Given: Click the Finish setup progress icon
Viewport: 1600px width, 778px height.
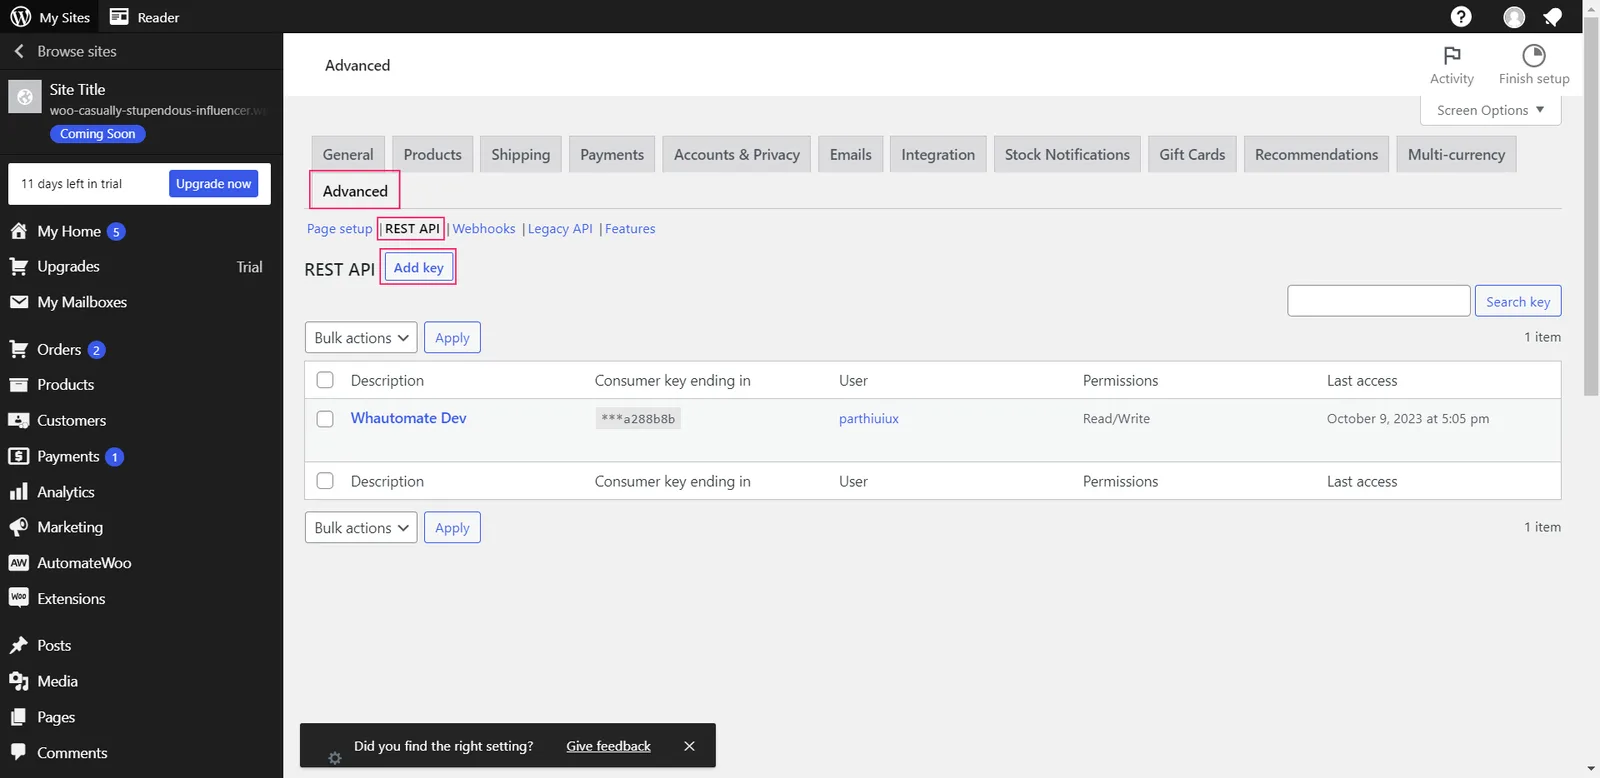Looking at the screenshot, I should click(x=1533, y=55).
